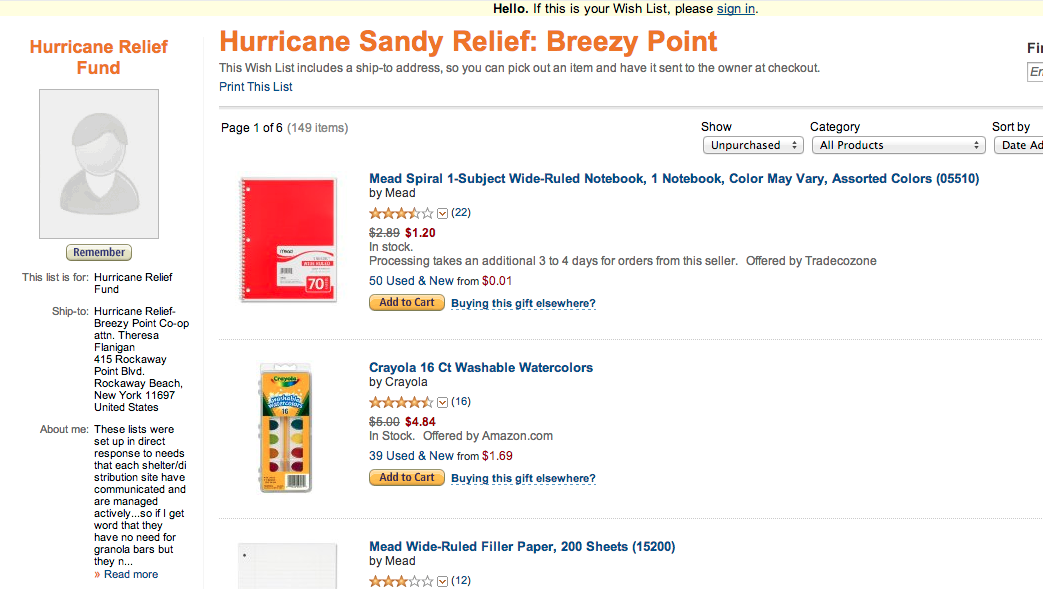Open the Sort by dropdown
Image resolution: width=1043 pixels, height=589 pixels.
coord(1018,145)
